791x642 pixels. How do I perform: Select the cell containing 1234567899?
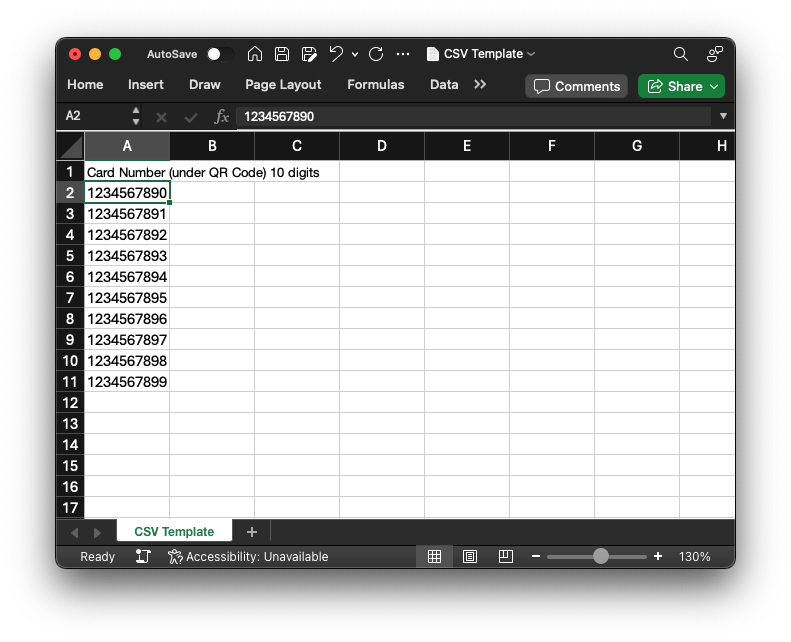(x=127, y=382)
